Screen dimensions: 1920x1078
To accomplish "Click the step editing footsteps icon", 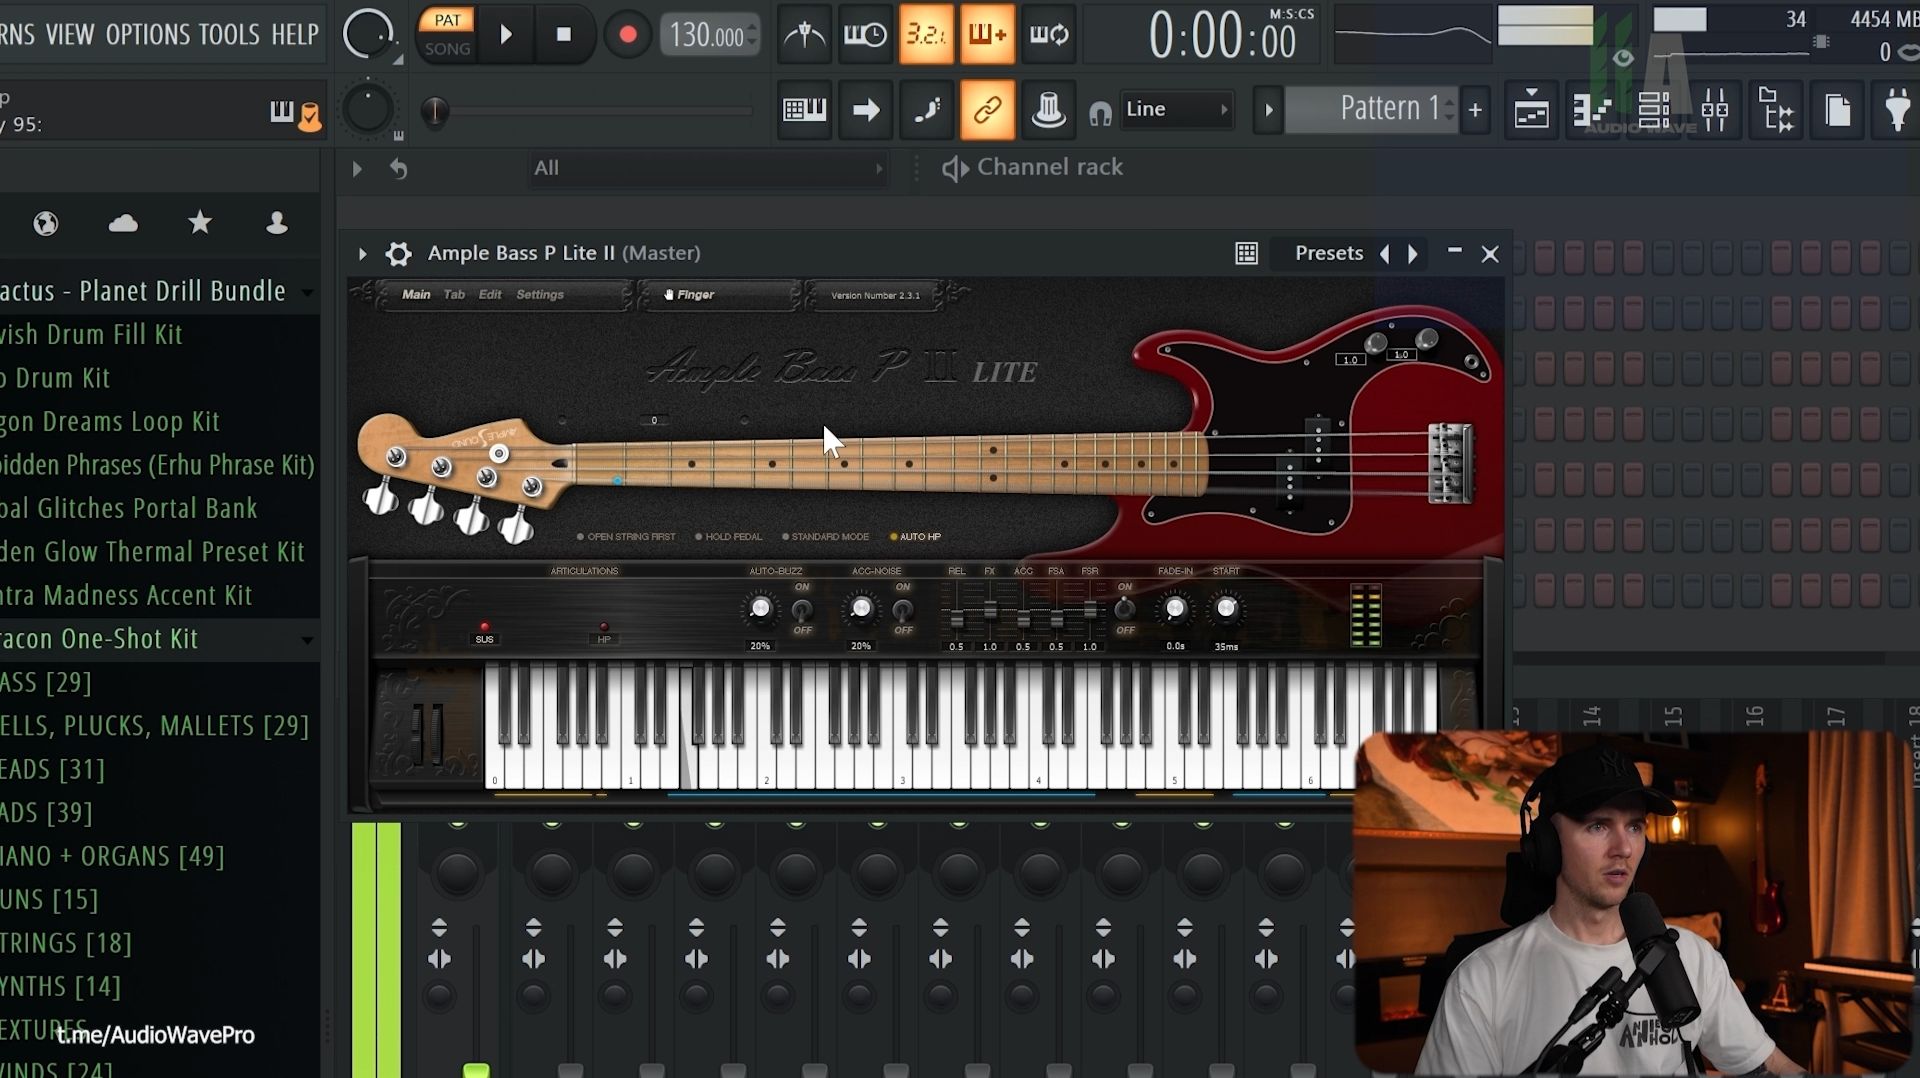I will click(x=926, y=110).
